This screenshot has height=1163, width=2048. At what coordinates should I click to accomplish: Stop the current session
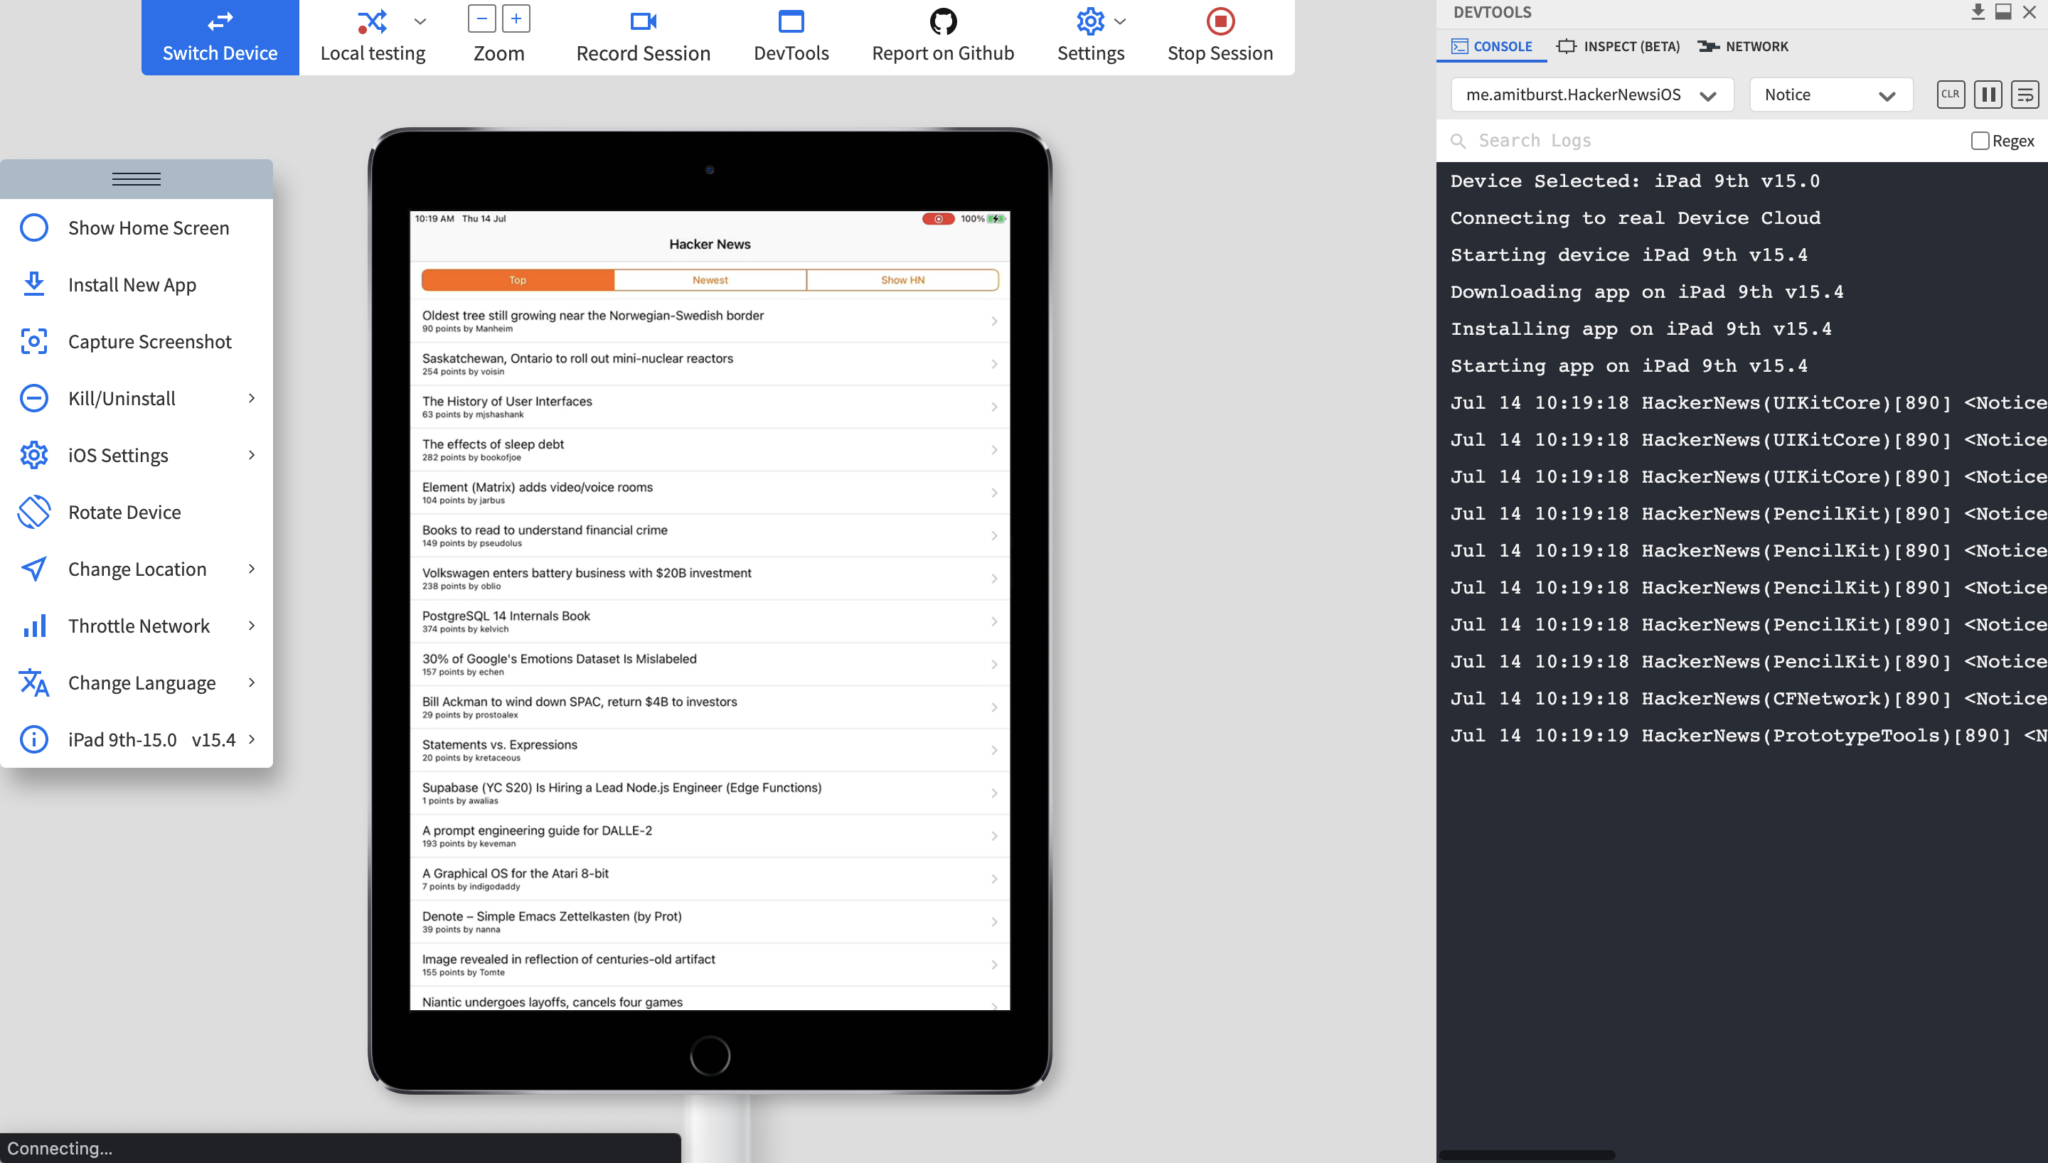click(1219, 37)
